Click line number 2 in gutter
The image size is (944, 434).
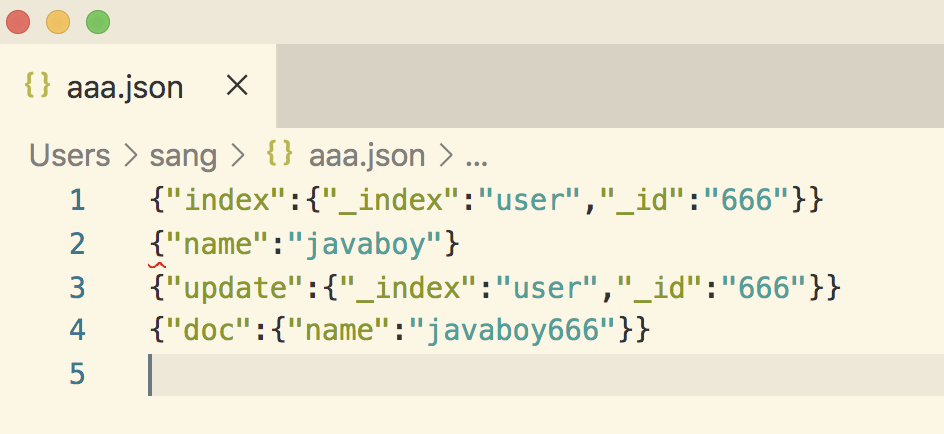pyautogui.click(x=77, y=244)
